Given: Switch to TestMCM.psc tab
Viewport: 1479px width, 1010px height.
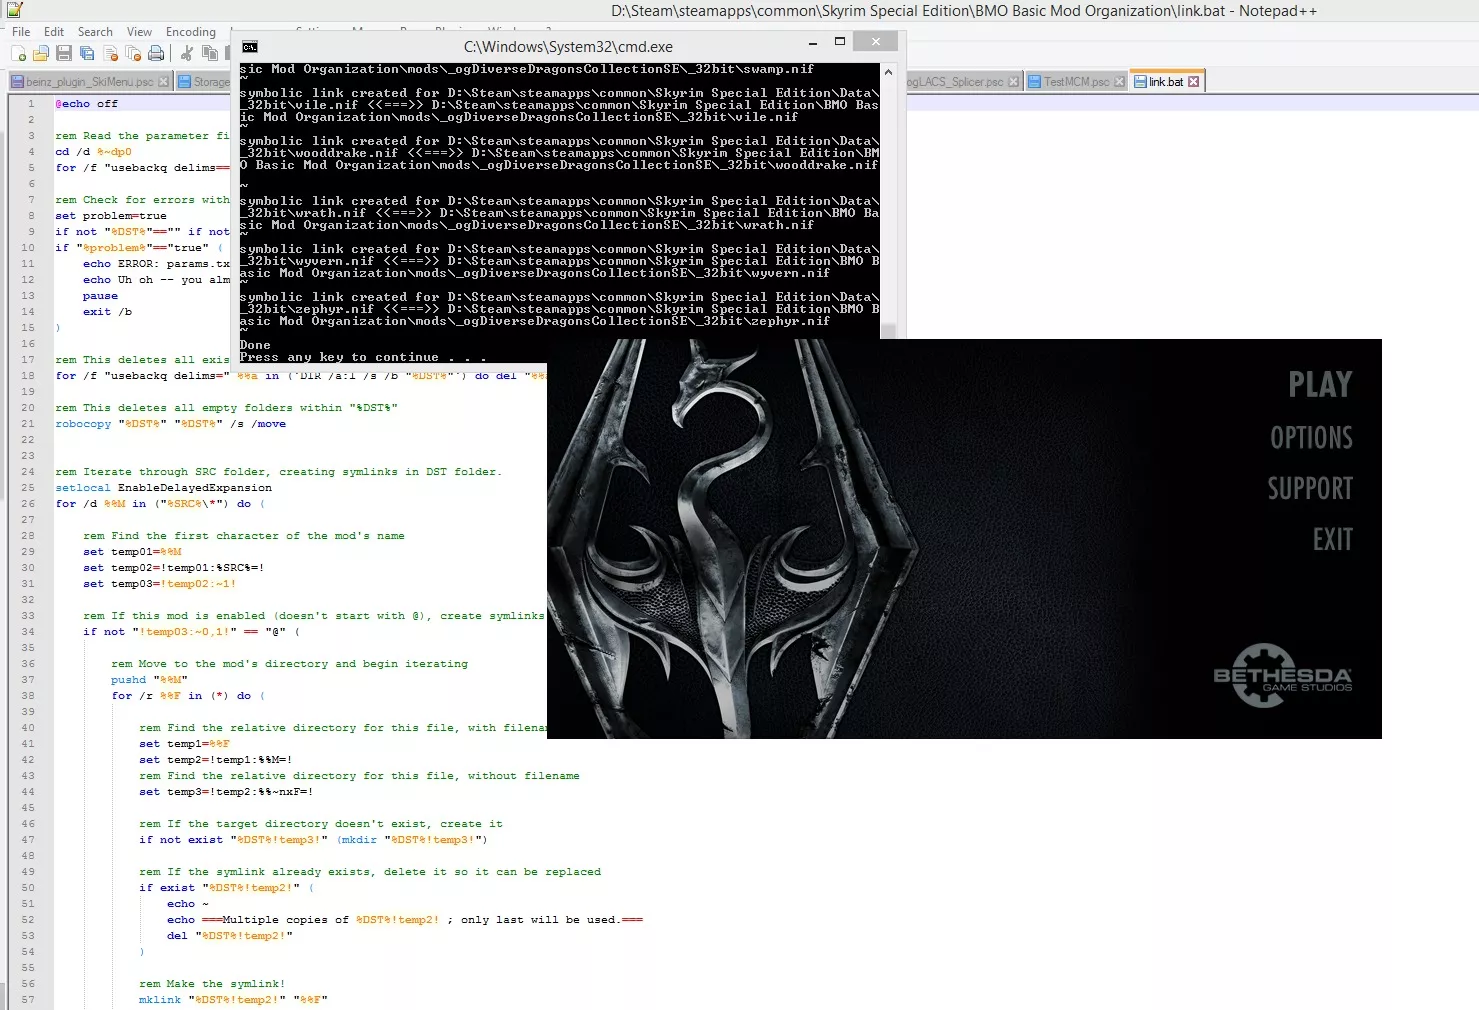Looking at the screenshot, I should [1076, 82].
